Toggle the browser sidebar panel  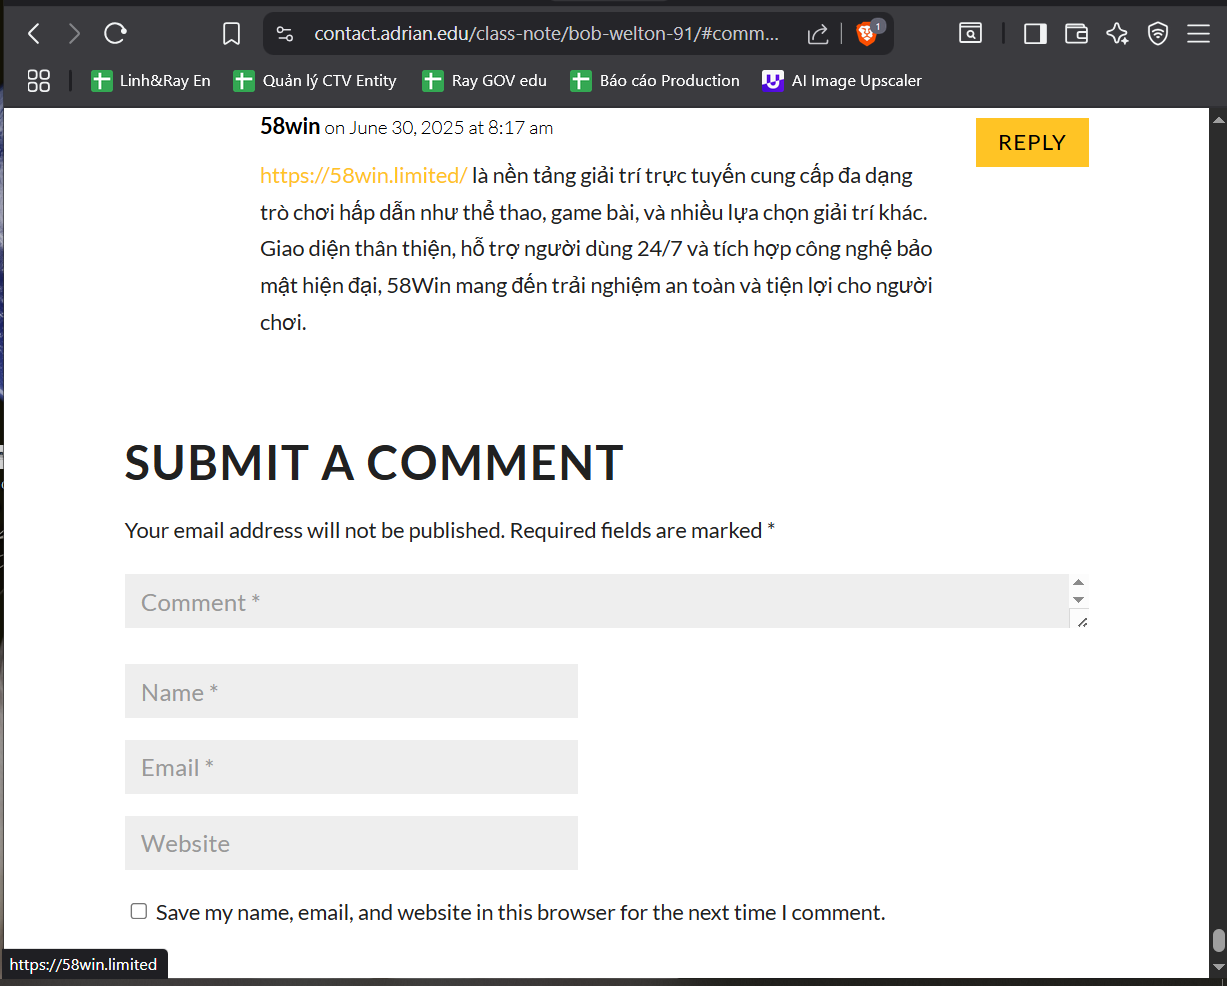pos(1035,34)
